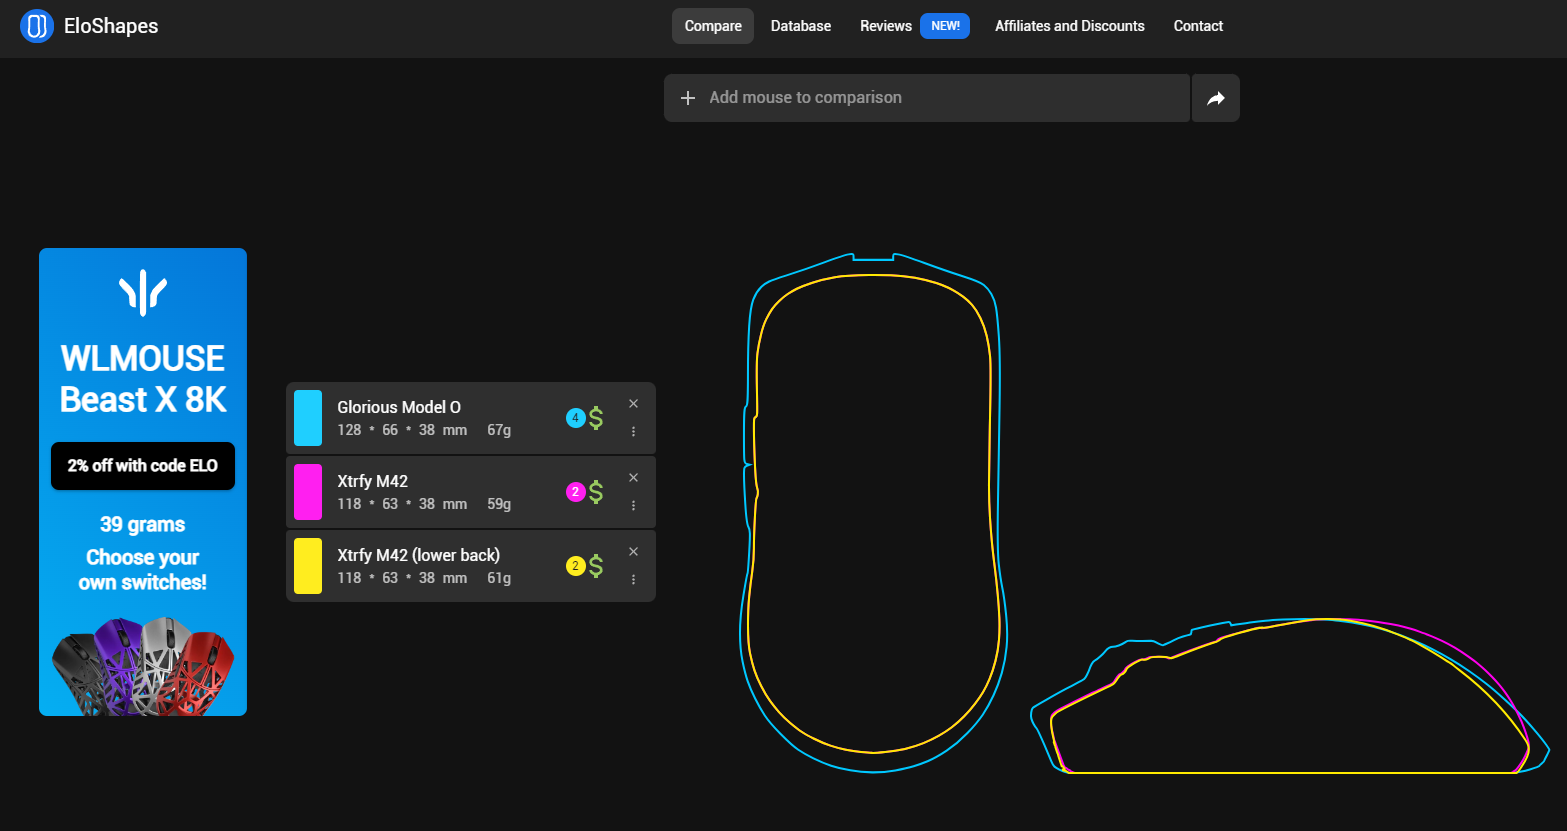
Task: Open the Contact page
Action: point(1198,26)
